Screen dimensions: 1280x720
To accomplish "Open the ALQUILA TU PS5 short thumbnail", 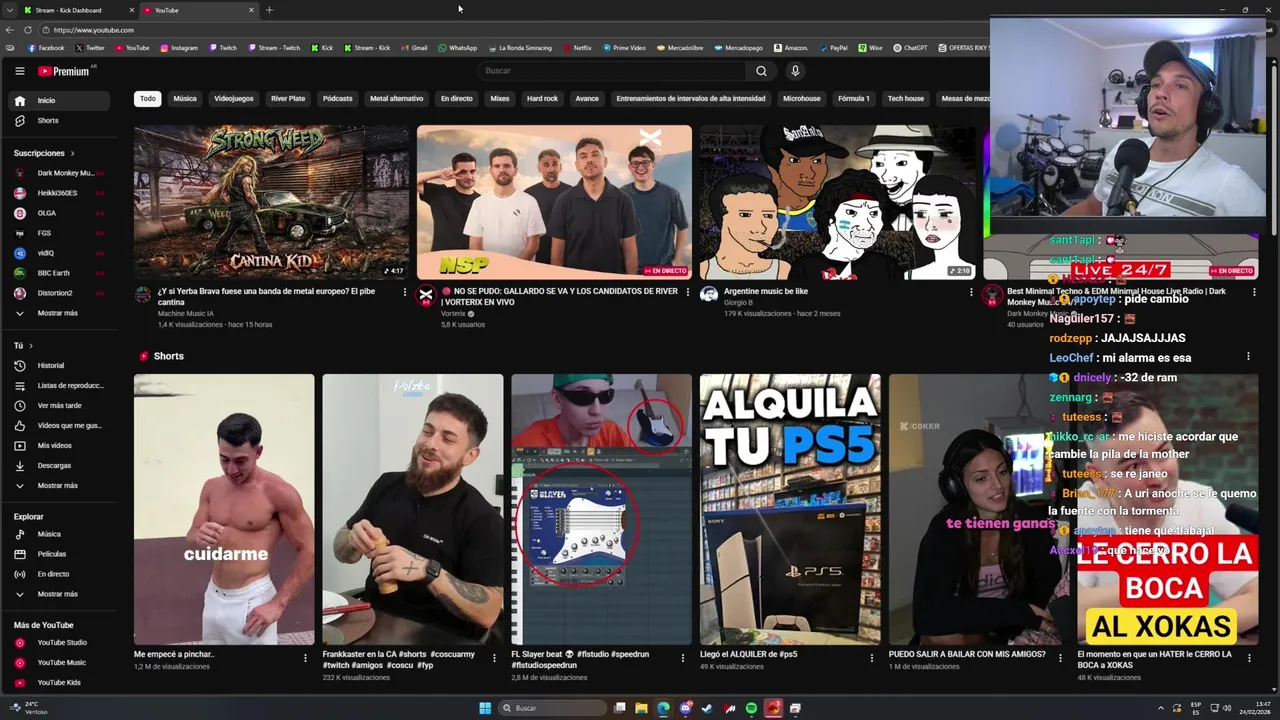I will pos(790,509).
